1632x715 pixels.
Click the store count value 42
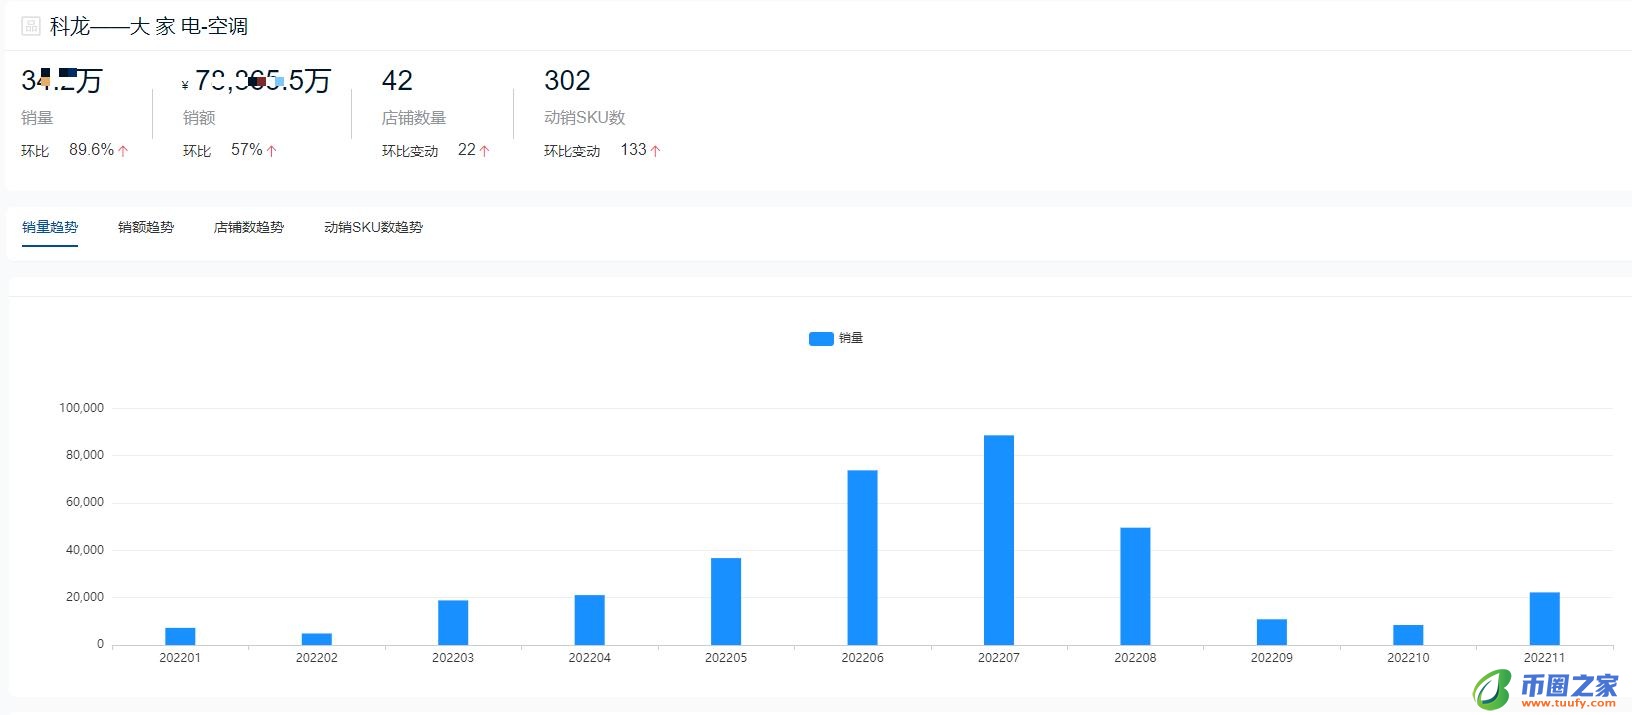pos(397,80)
